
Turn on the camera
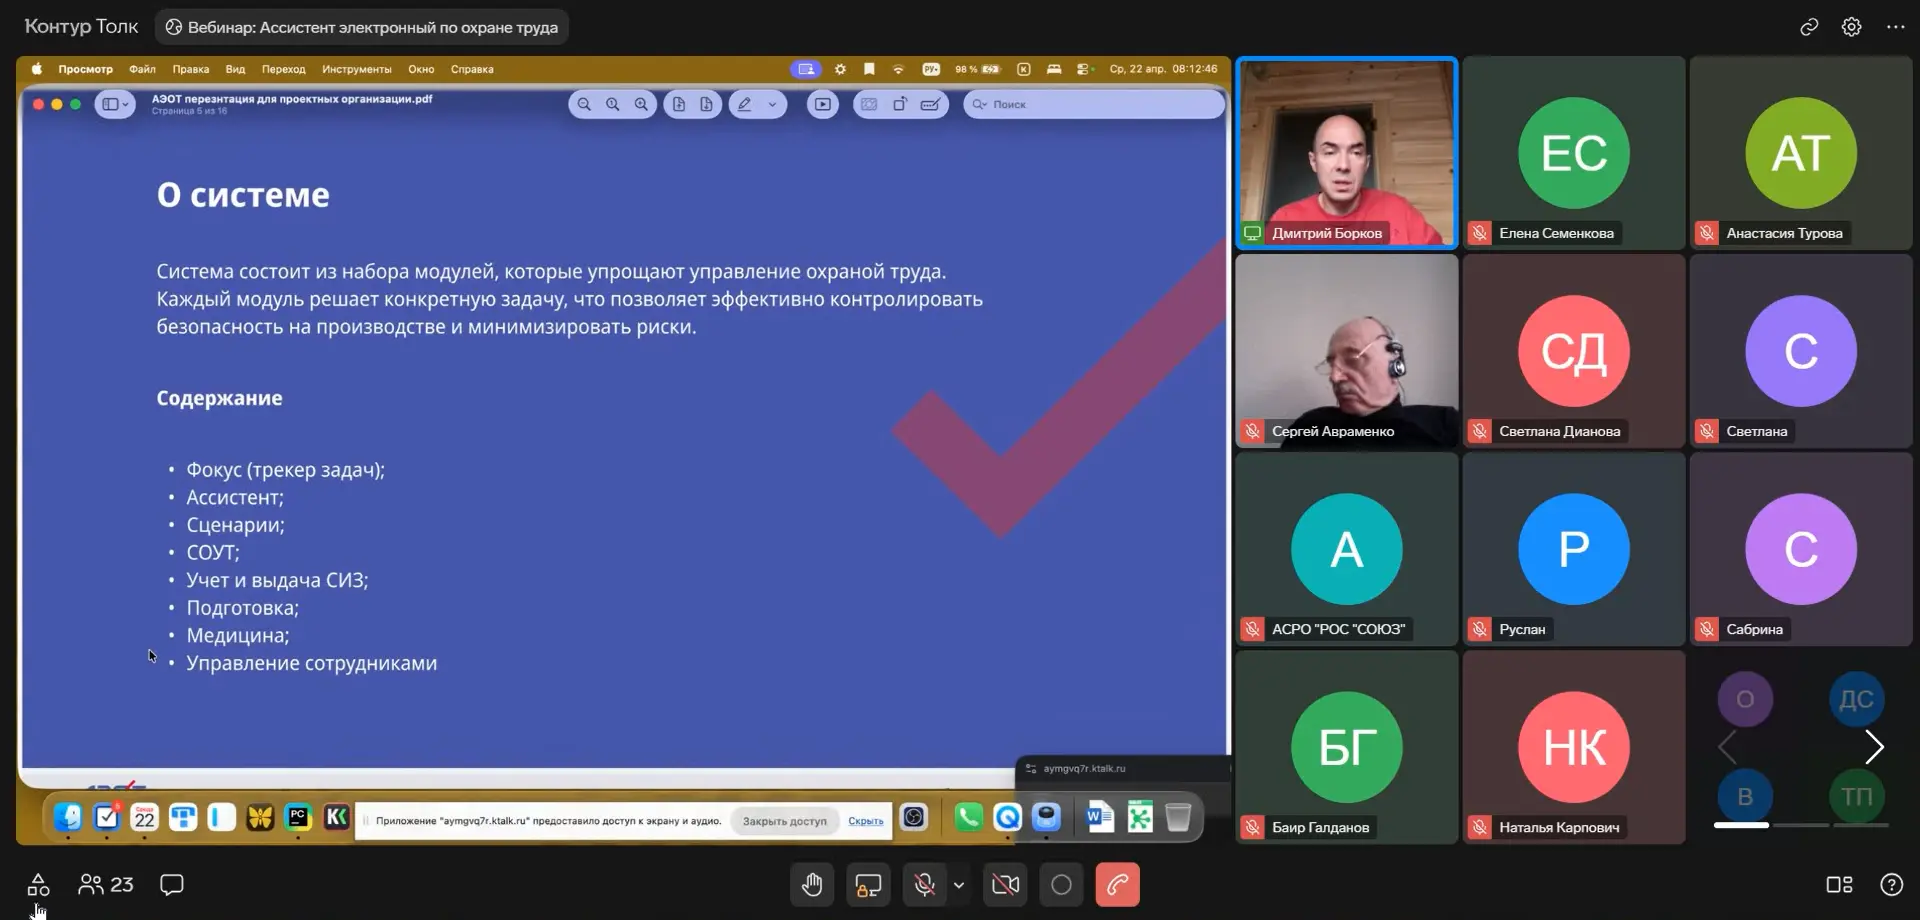click(1005, 885)
